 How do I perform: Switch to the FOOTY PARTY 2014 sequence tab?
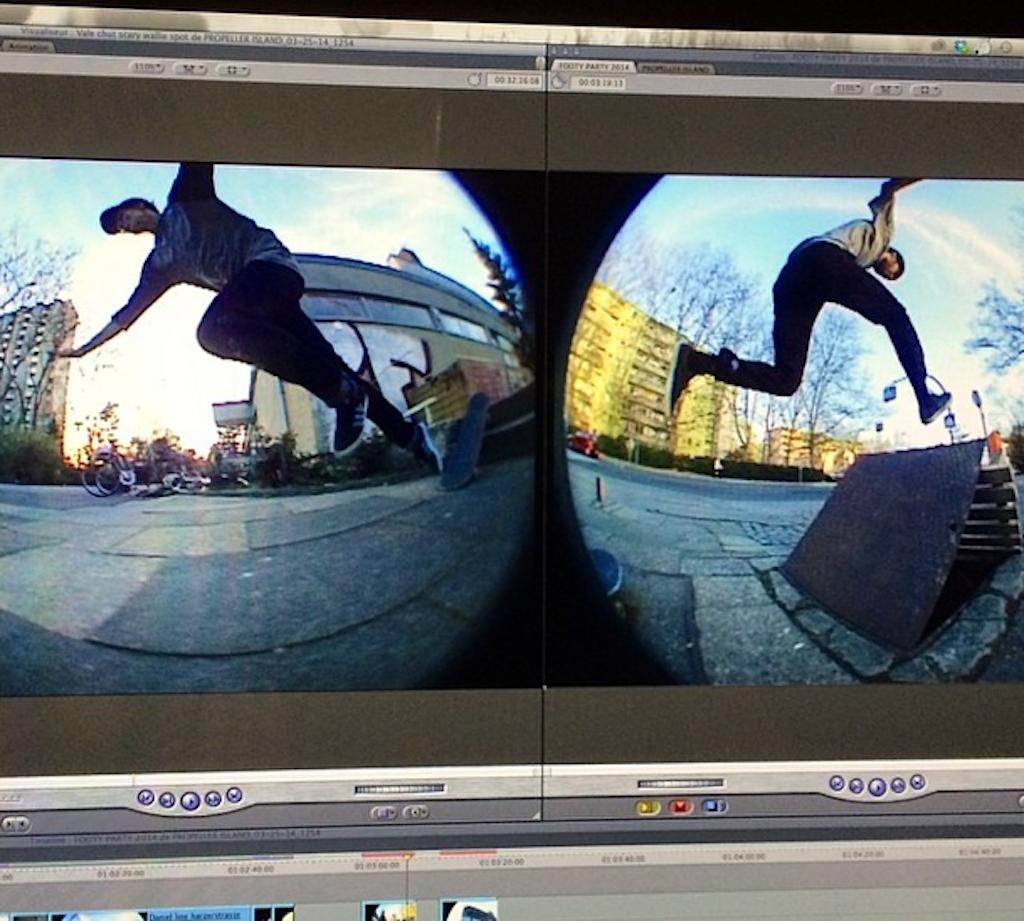coord(596,67)
